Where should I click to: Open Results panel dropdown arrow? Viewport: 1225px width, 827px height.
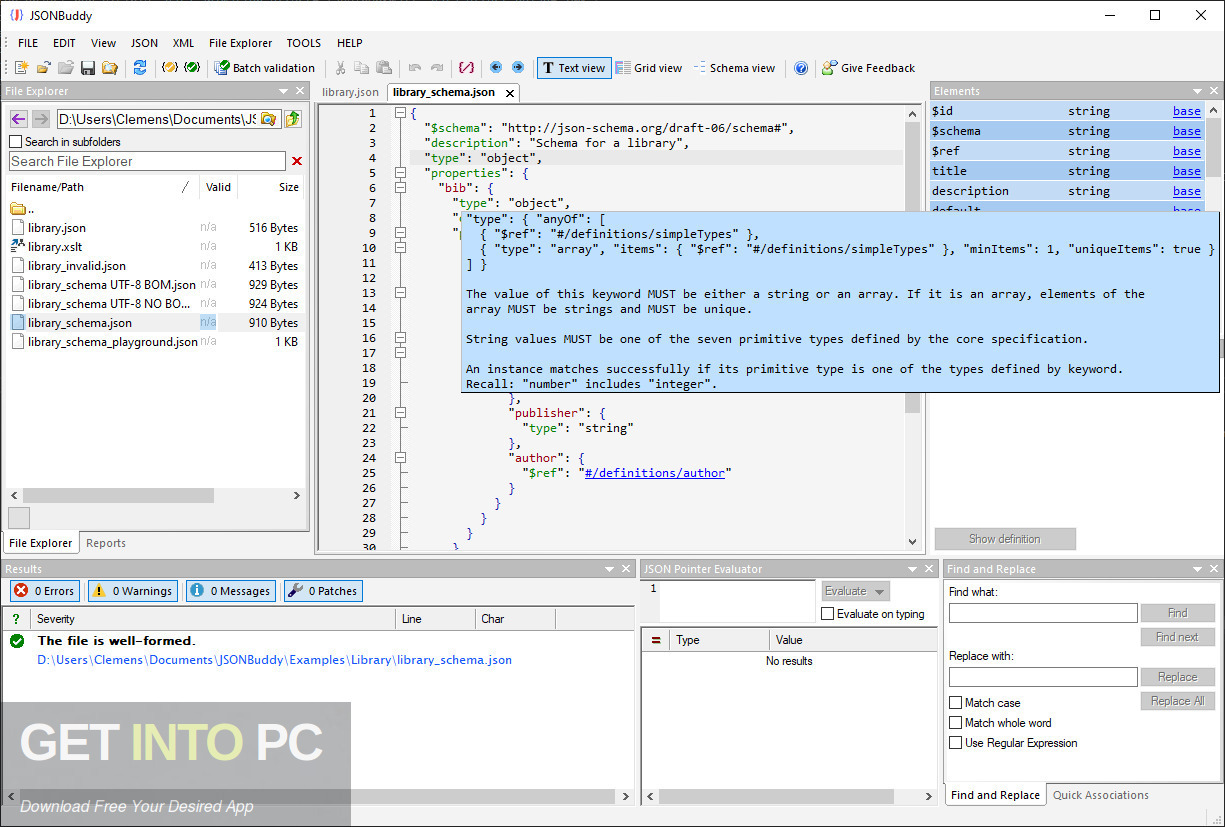[610, 569]
